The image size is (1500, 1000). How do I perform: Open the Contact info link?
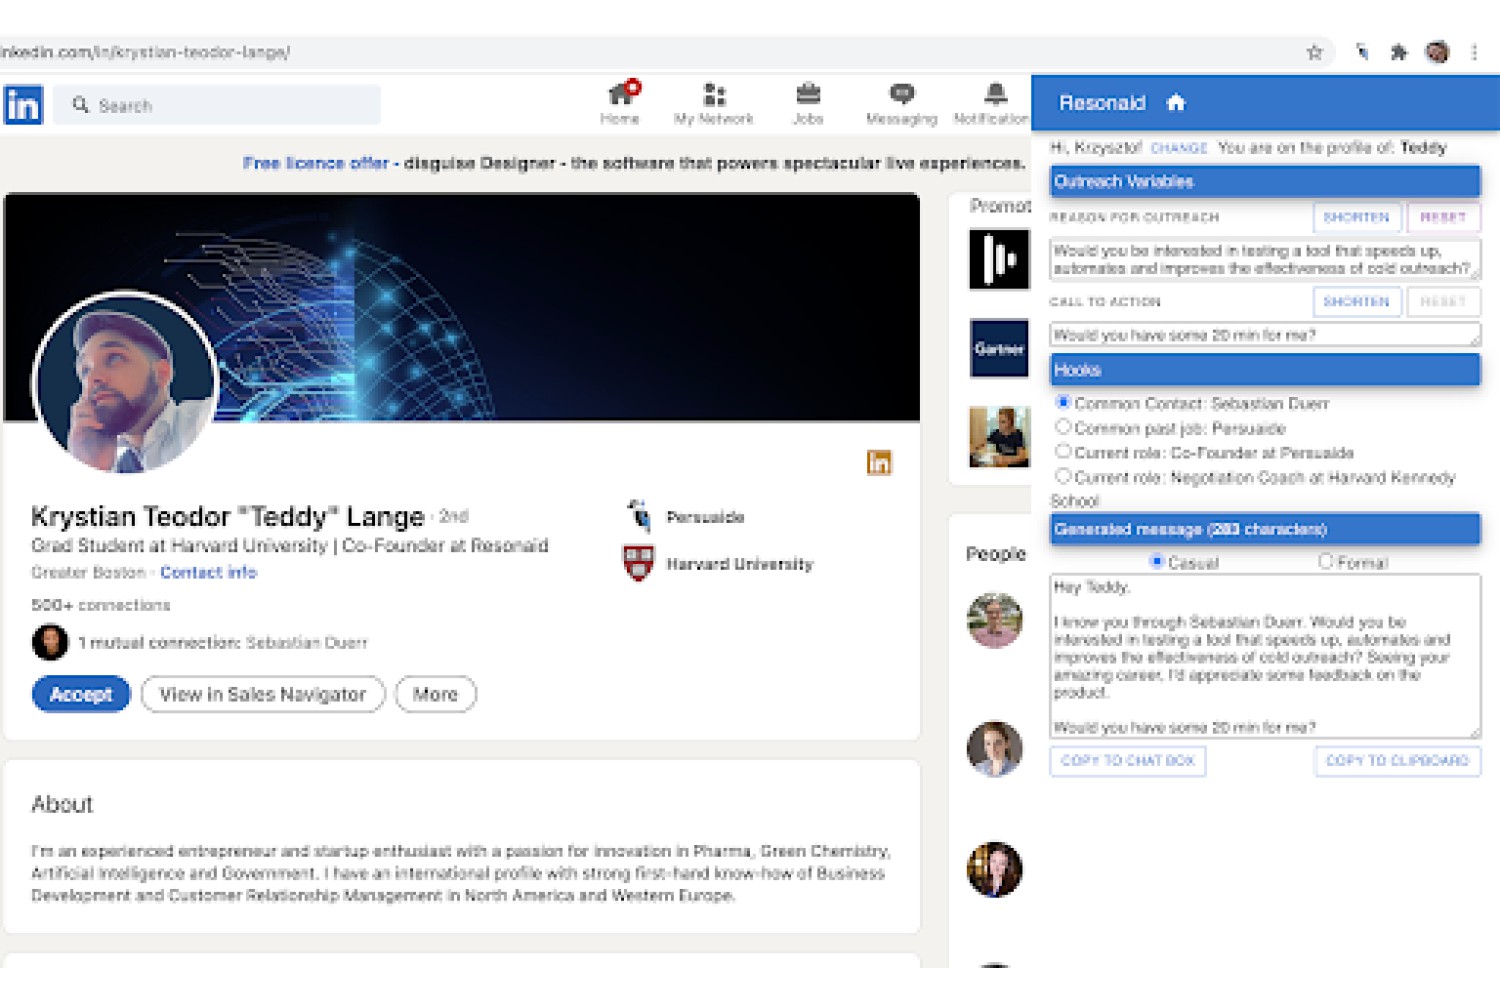tap(208, 572)
